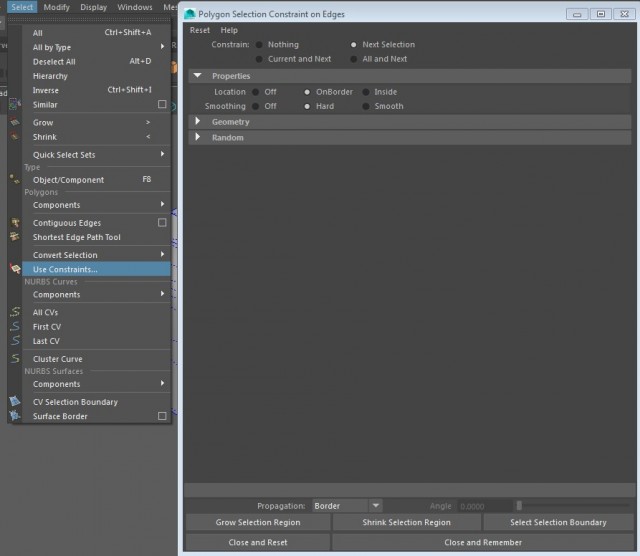This screenshot has height=556, width=640.
Task: Click the Angle value input field
Action: click(x=483, y=506)
